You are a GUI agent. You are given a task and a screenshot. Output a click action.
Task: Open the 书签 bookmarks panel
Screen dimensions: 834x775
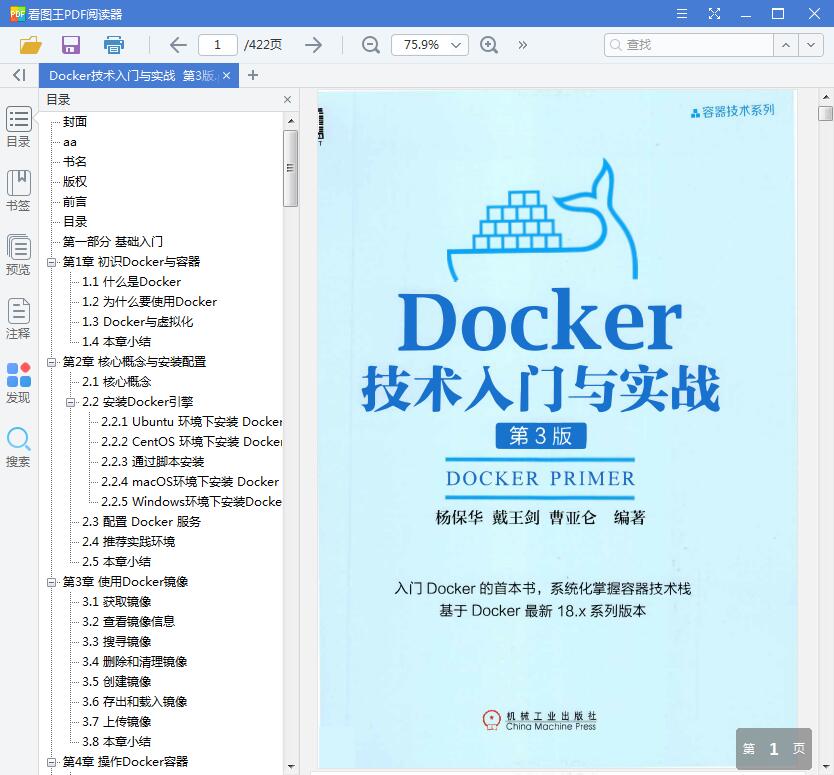click(19, 191)
